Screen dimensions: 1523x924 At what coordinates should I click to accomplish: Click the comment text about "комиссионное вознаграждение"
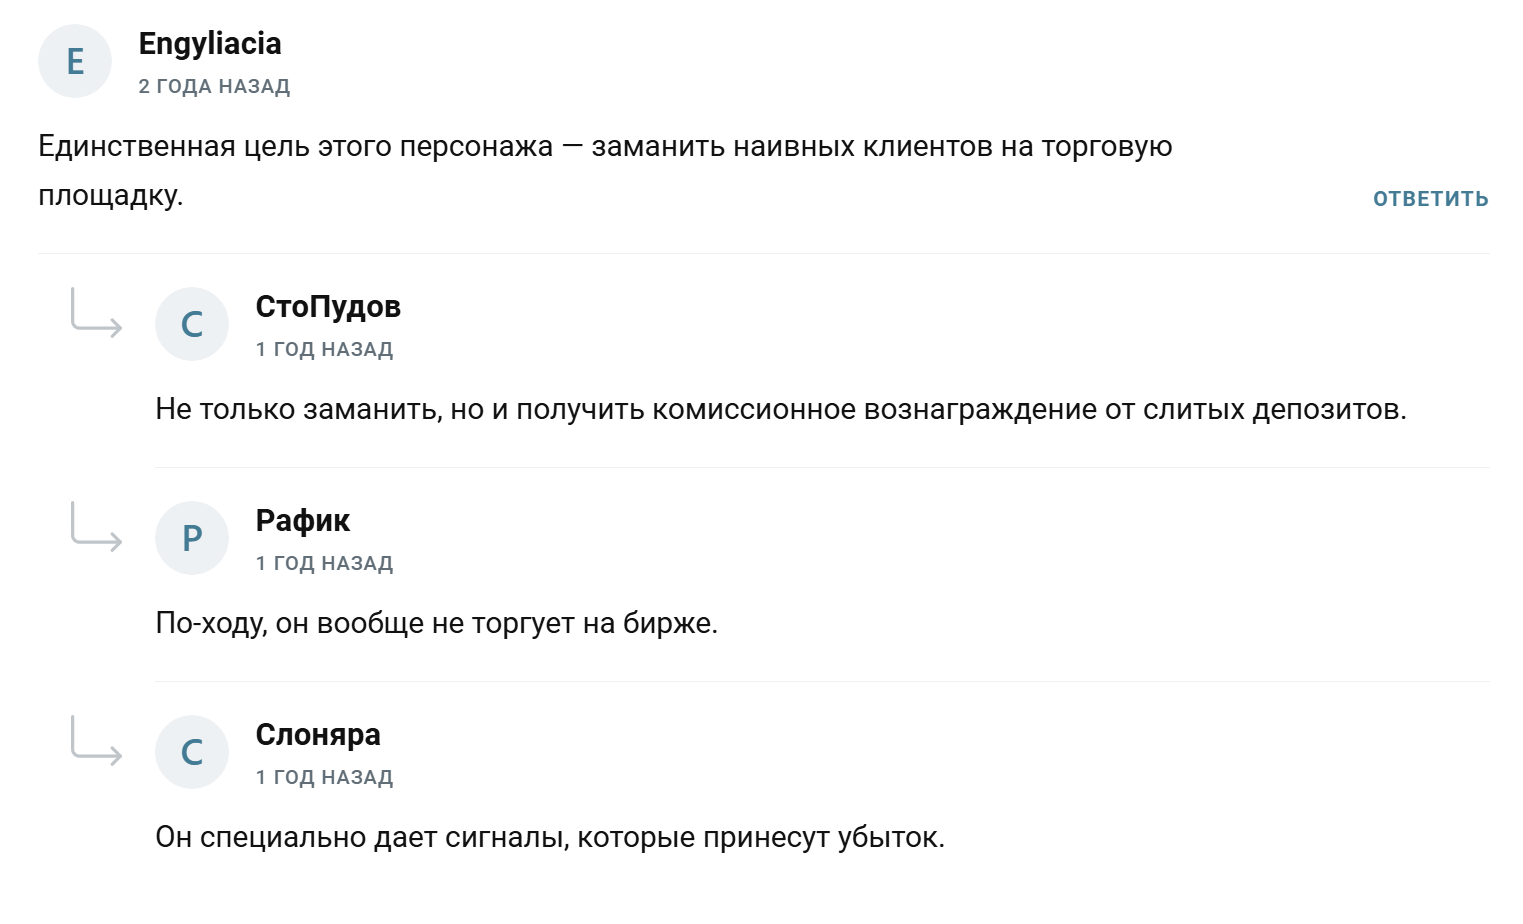[780, 410]
